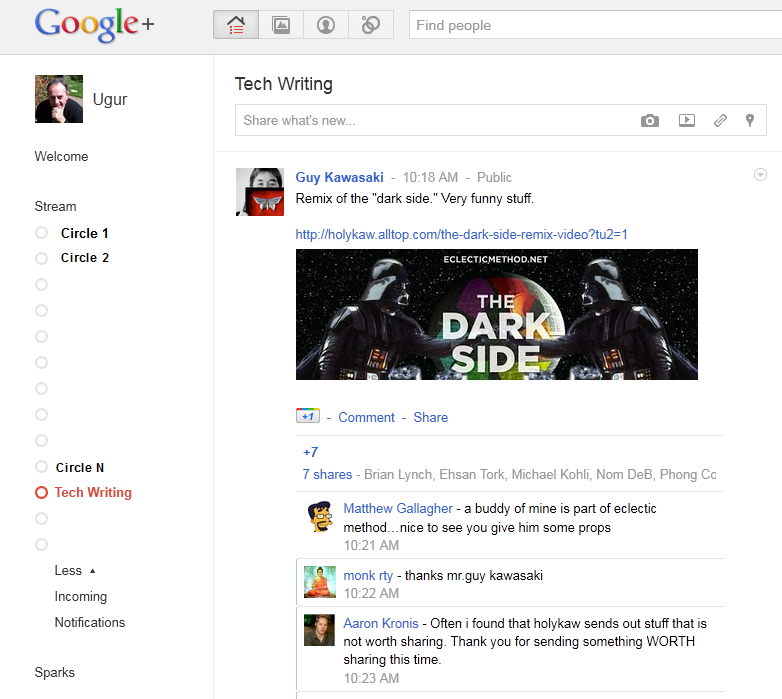782x699 pixels.
Task: Focus the Find people search box
Action: (x=595, y=25)
